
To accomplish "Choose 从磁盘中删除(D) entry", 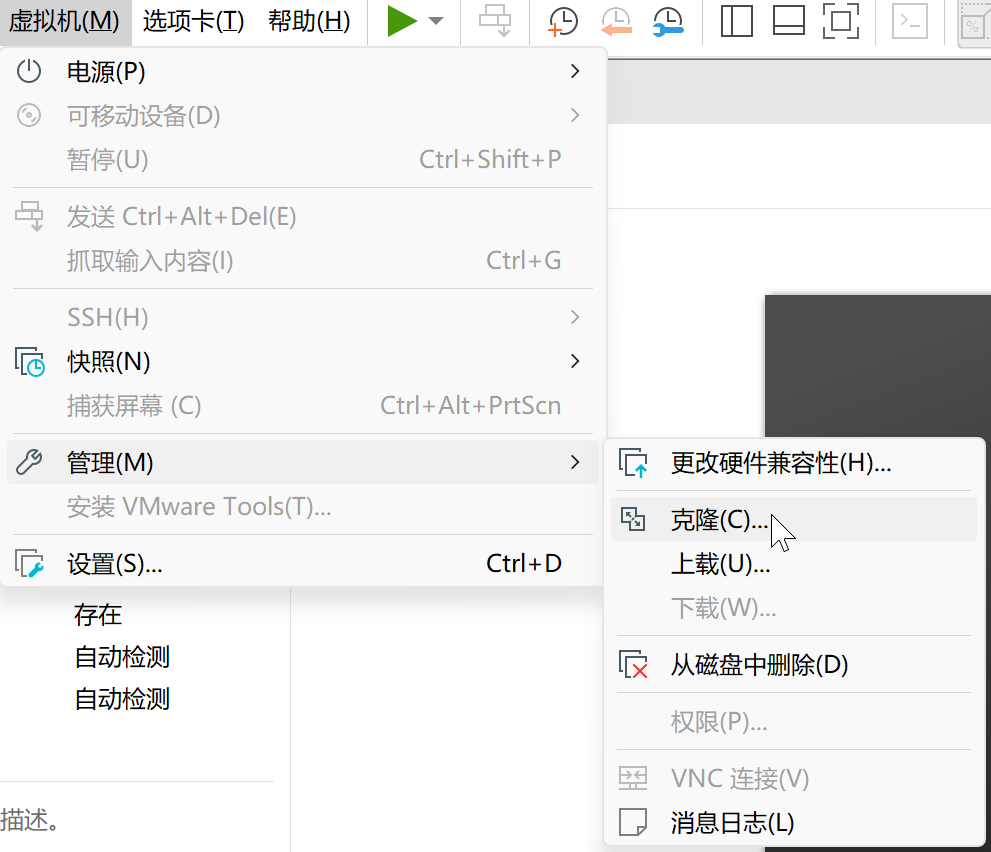I will (794, 665).
